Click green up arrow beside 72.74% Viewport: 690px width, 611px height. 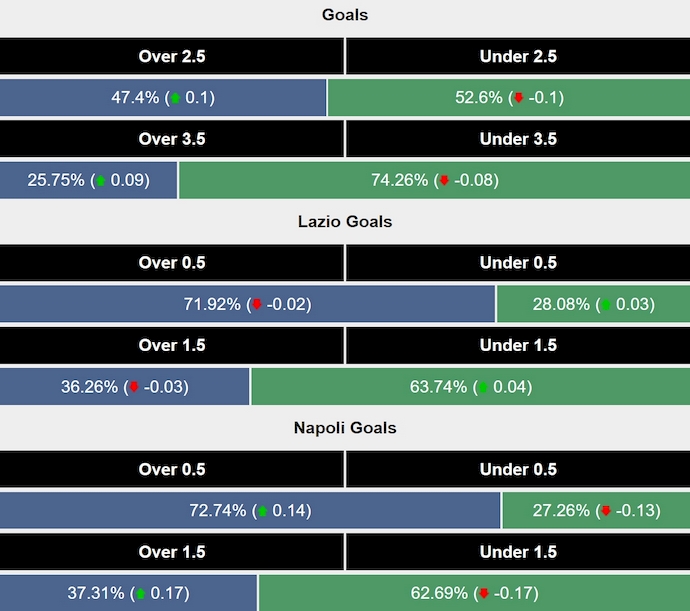(262, 511)
